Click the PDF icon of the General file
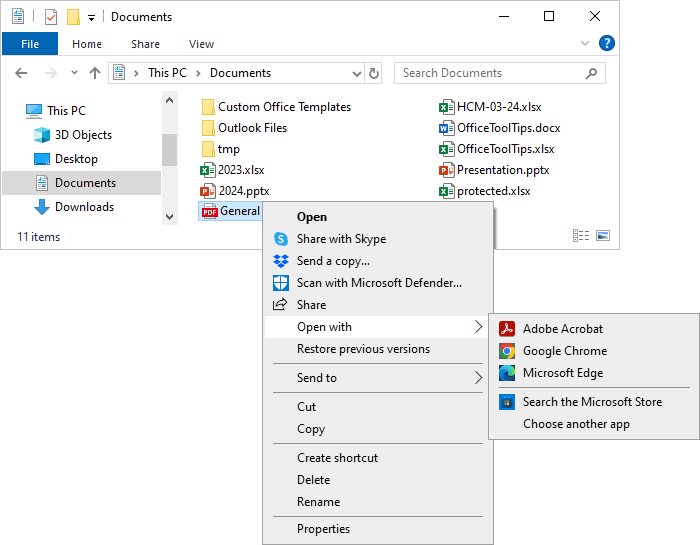700x545 pixels. 209,211
